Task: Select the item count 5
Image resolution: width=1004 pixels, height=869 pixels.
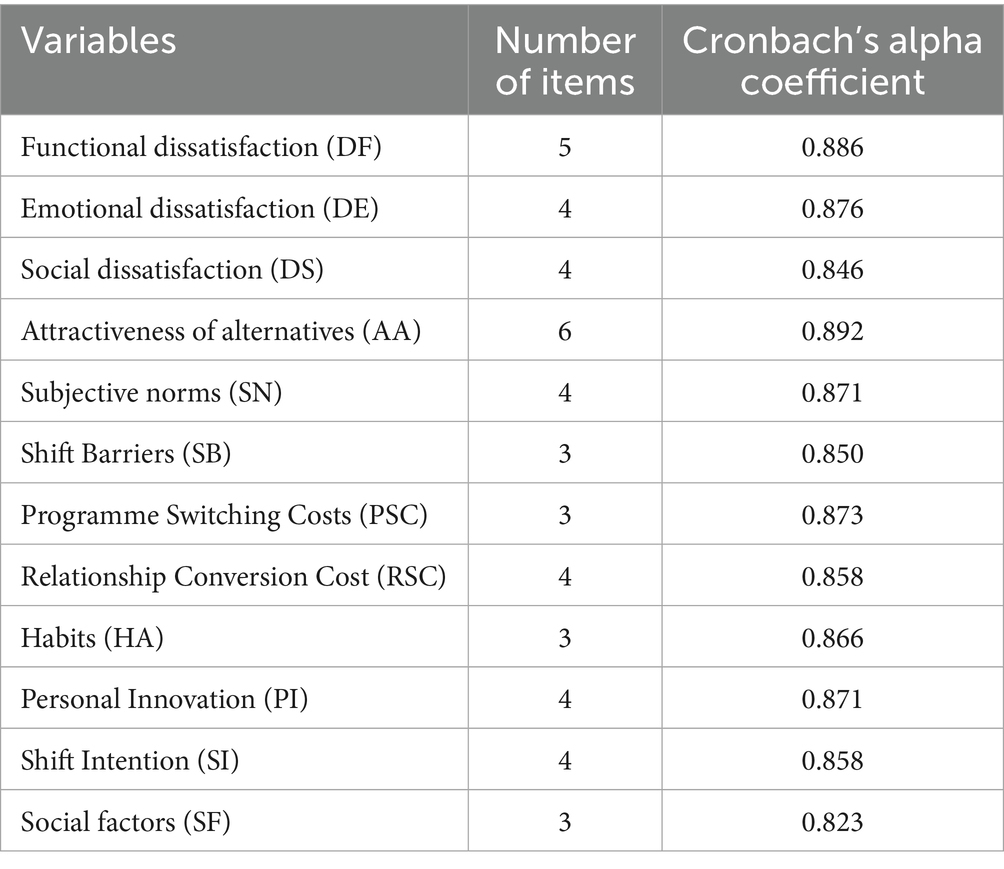Action: (x=565, y=147)
